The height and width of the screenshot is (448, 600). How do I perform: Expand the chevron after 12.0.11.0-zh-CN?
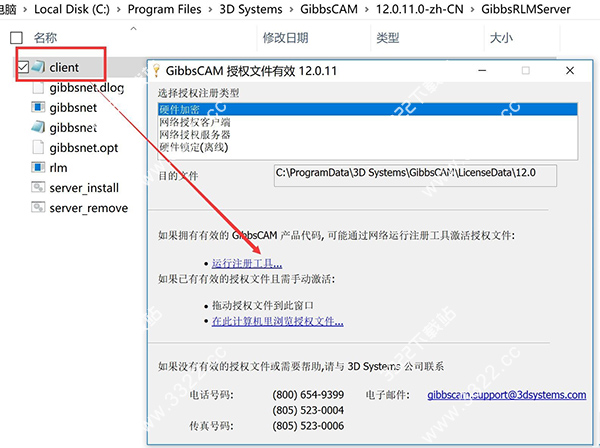(472, 9)
